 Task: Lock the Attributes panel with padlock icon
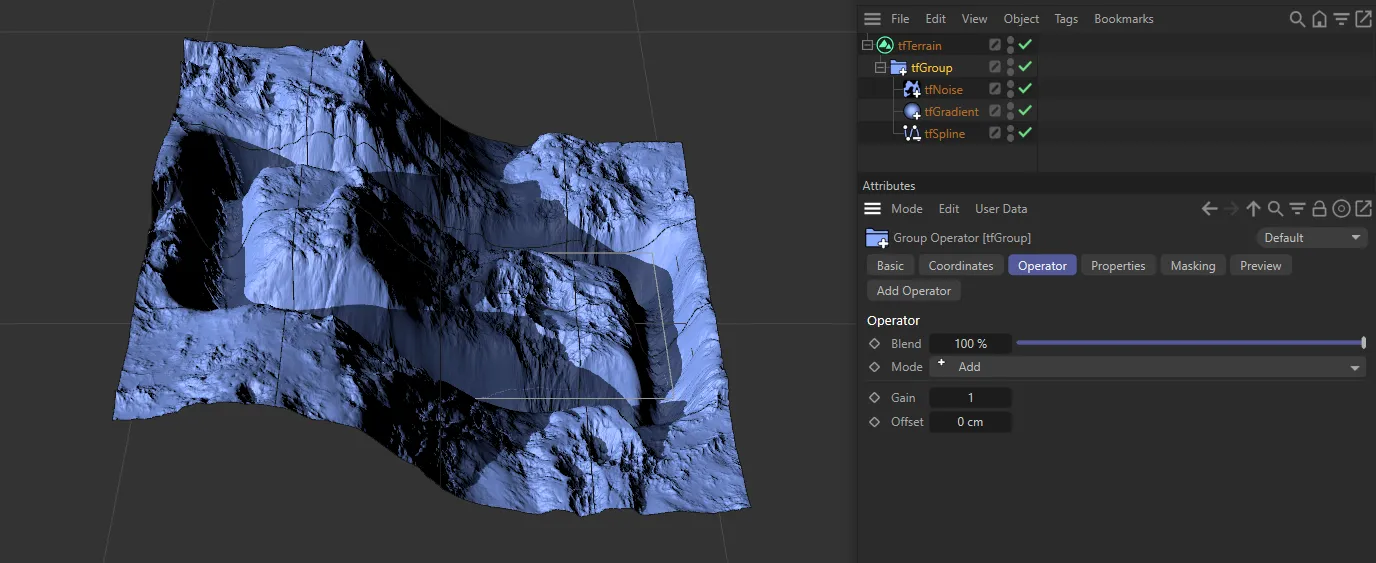[x=1319, y=209]
